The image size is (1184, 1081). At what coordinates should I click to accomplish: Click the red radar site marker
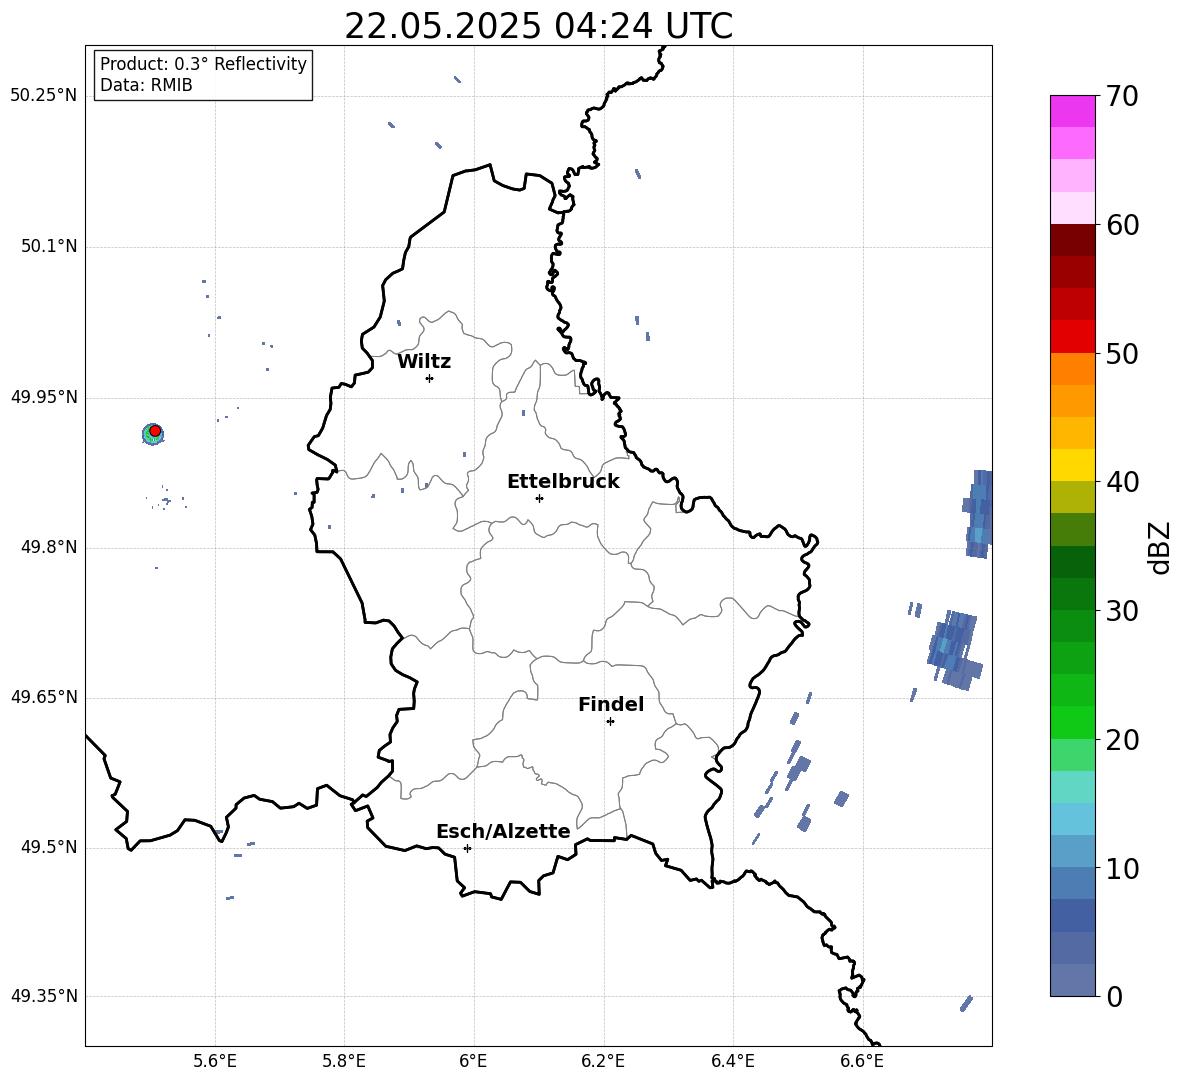tap(155, 430)
